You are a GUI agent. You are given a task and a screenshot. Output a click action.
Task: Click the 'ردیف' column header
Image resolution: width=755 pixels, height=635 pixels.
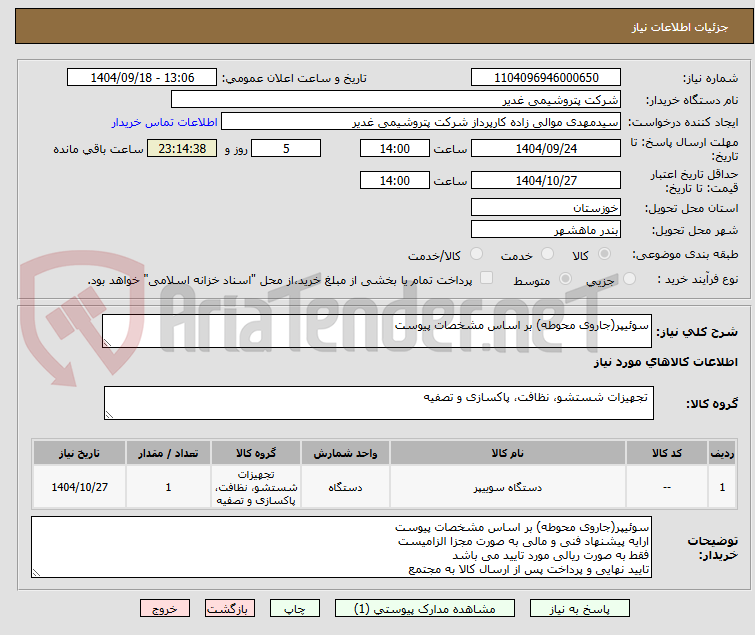click(x=722, y=453)
